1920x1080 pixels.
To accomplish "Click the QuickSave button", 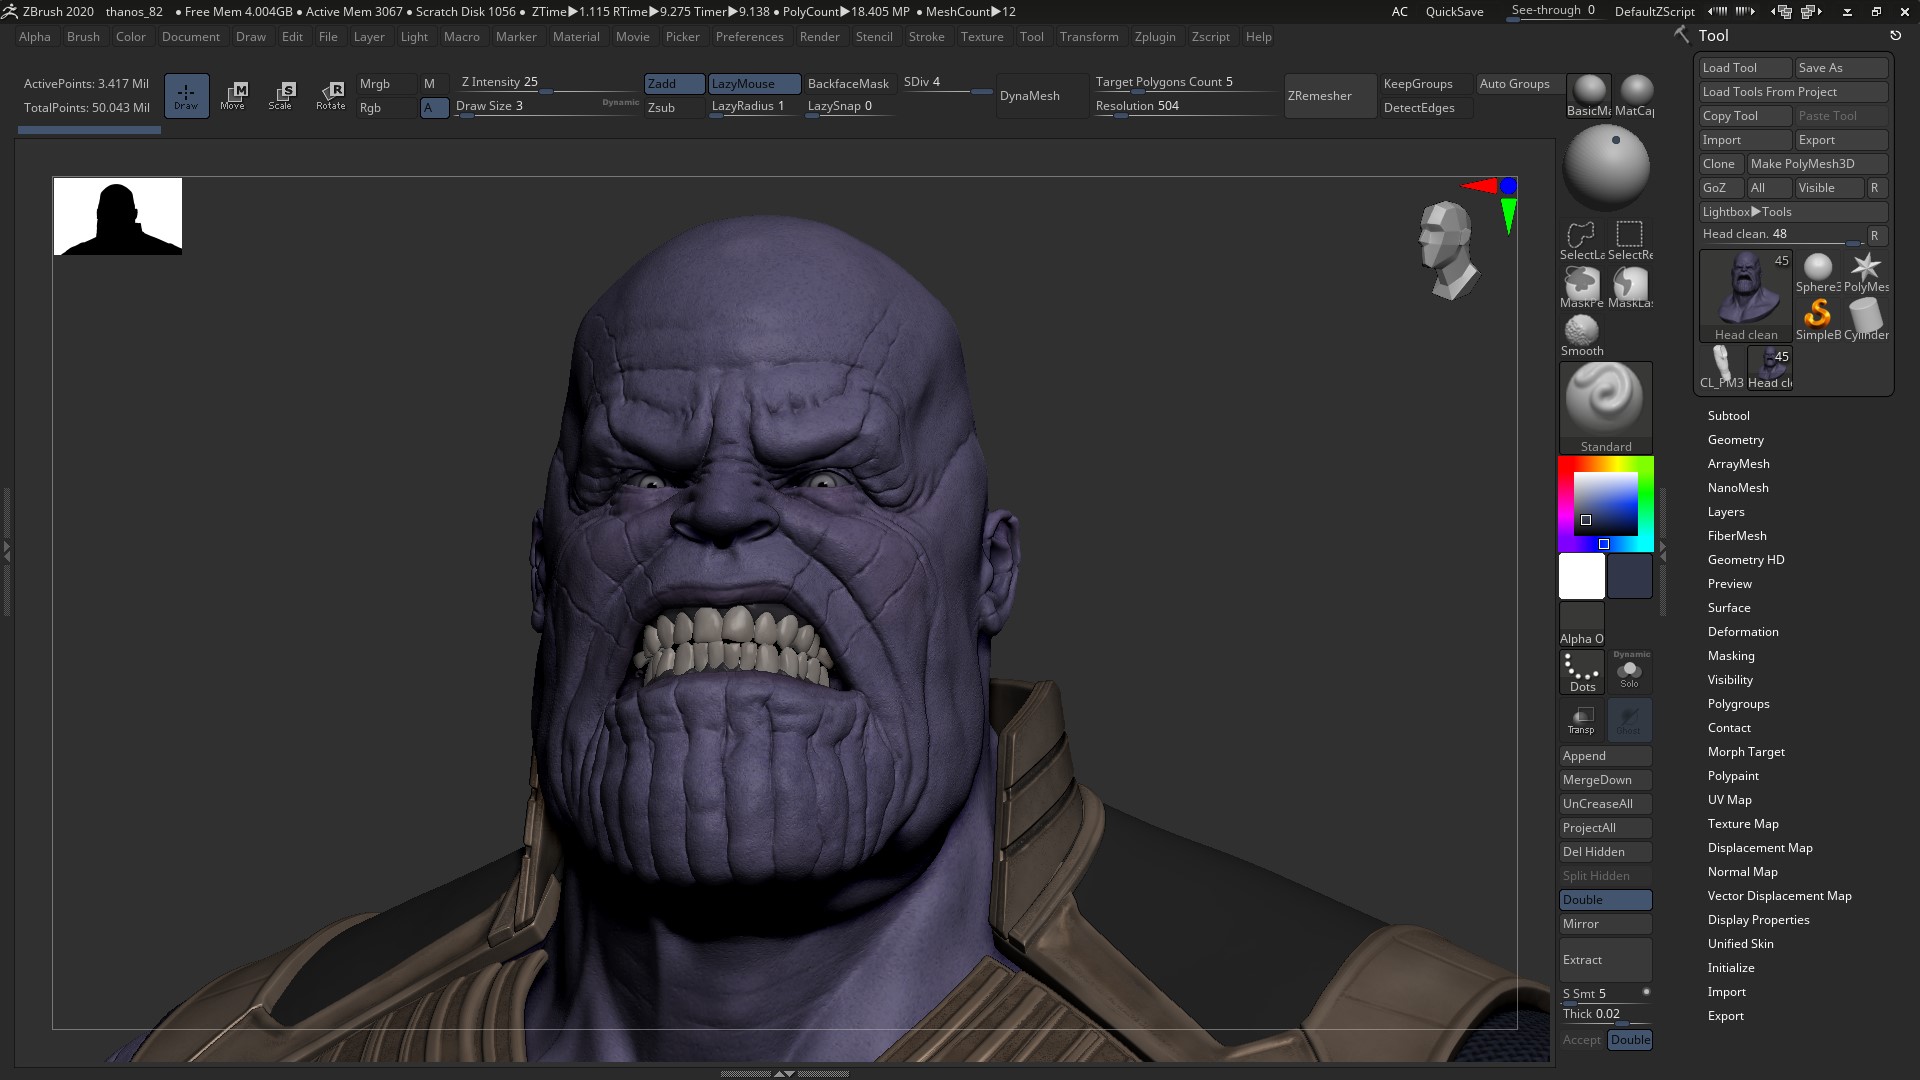I will tap(1454, 12).
